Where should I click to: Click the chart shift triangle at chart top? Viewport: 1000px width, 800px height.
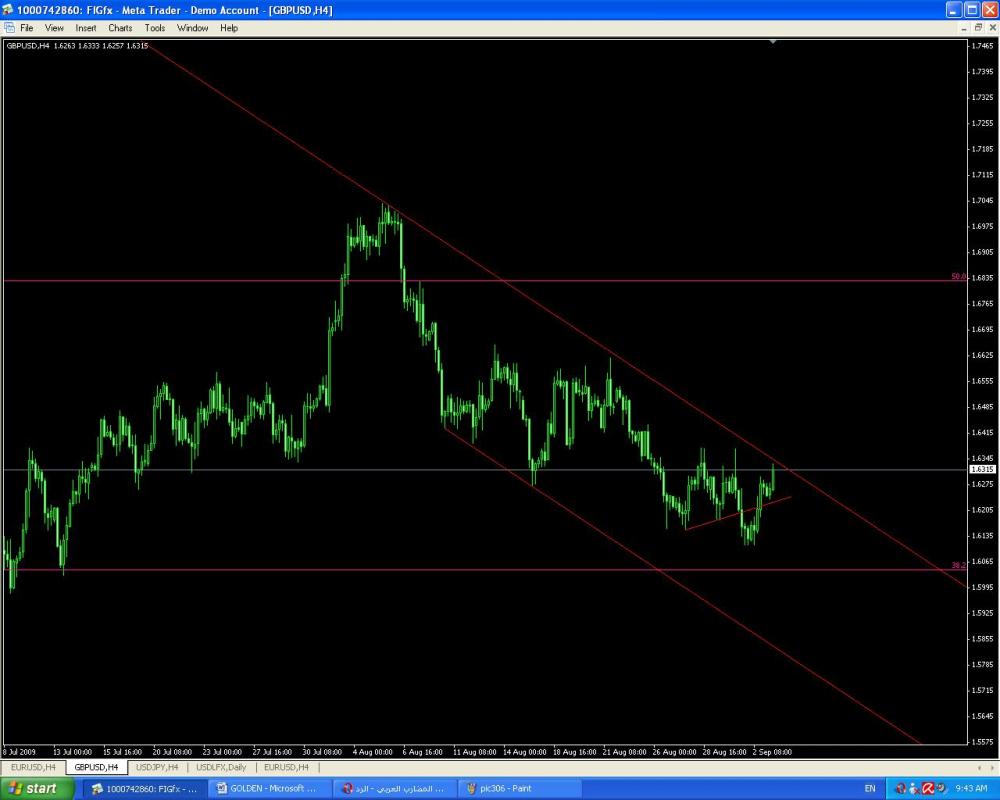click(x=773, y=42)
